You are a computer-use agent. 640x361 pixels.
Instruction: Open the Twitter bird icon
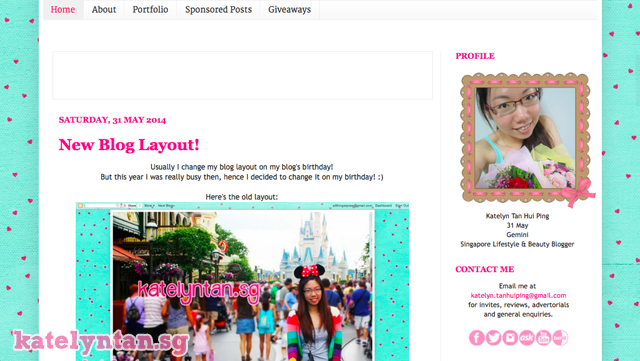pos(493,338)
